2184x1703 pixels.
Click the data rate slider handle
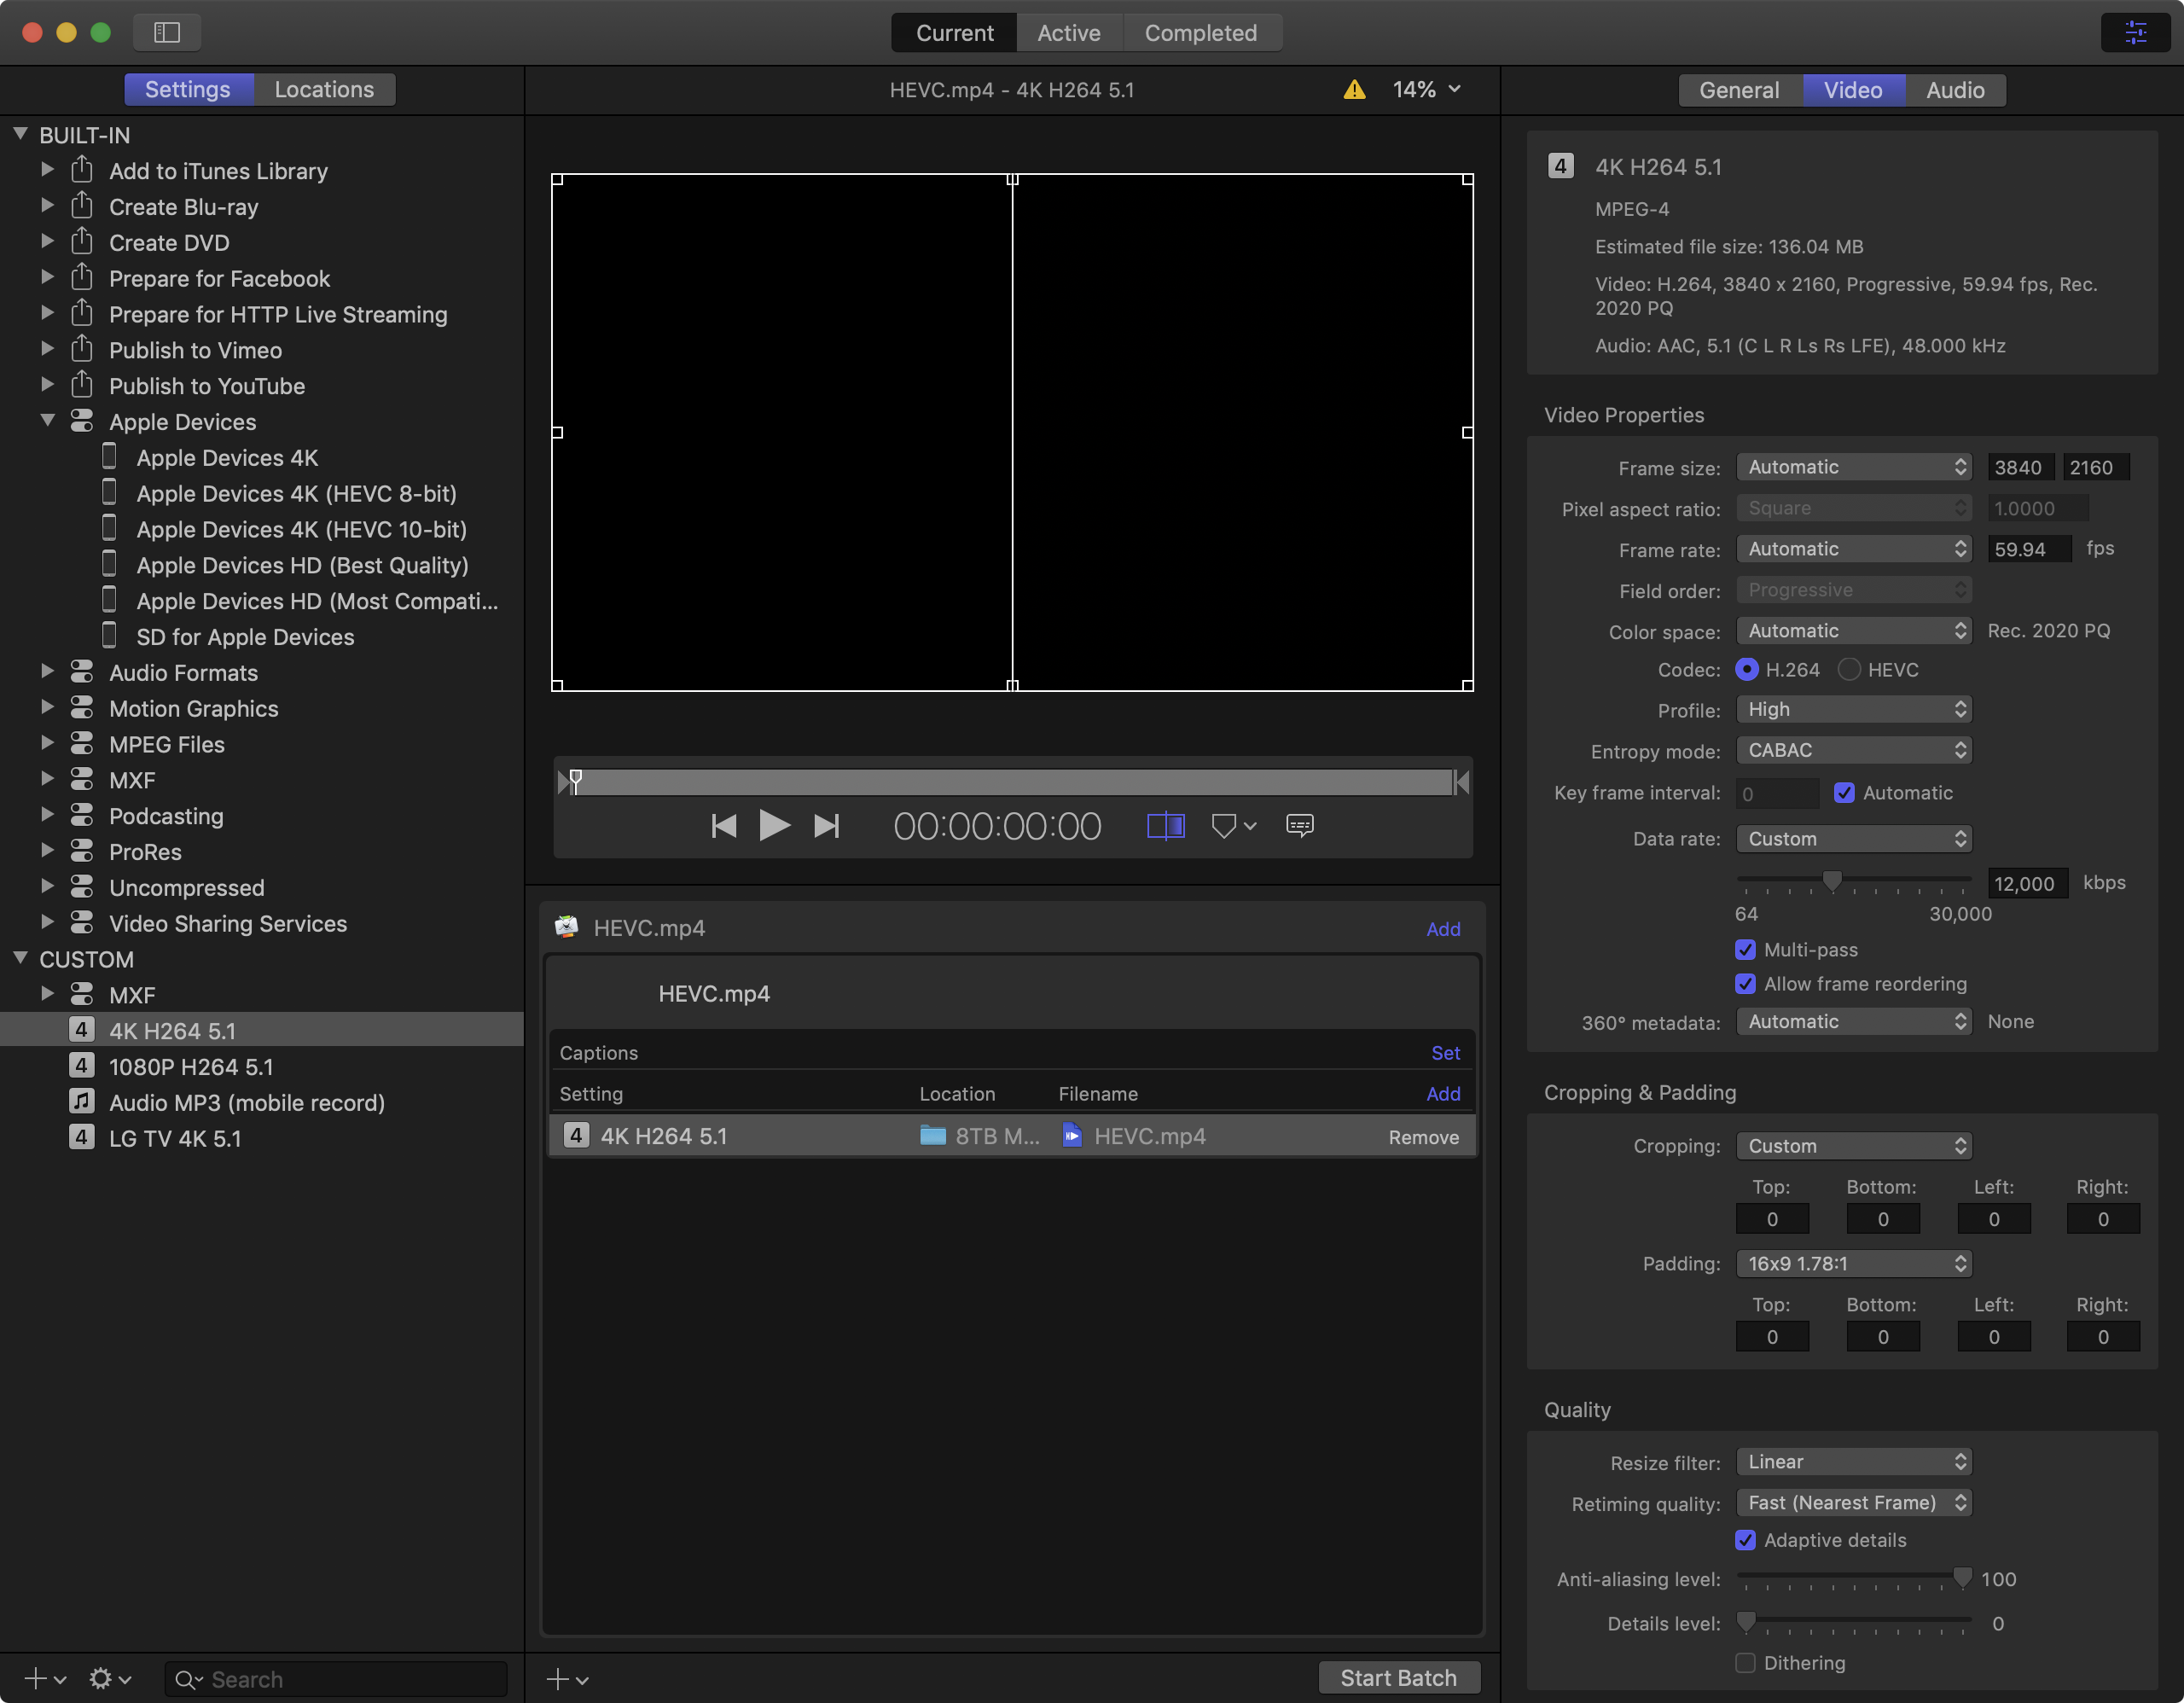(x=1832, y=881)
